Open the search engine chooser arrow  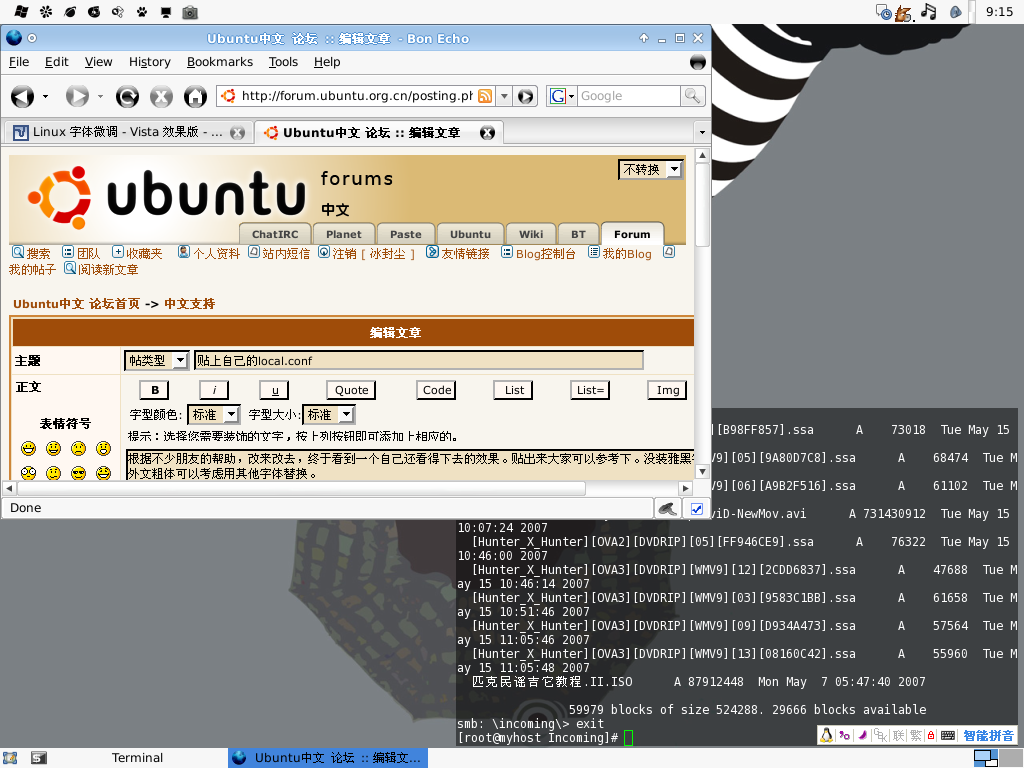(x=571, y=97)
